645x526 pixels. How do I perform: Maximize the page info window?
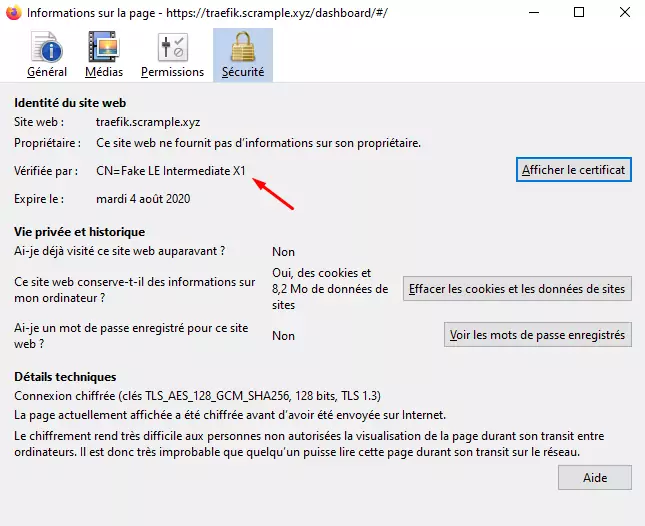pos(579,12)
